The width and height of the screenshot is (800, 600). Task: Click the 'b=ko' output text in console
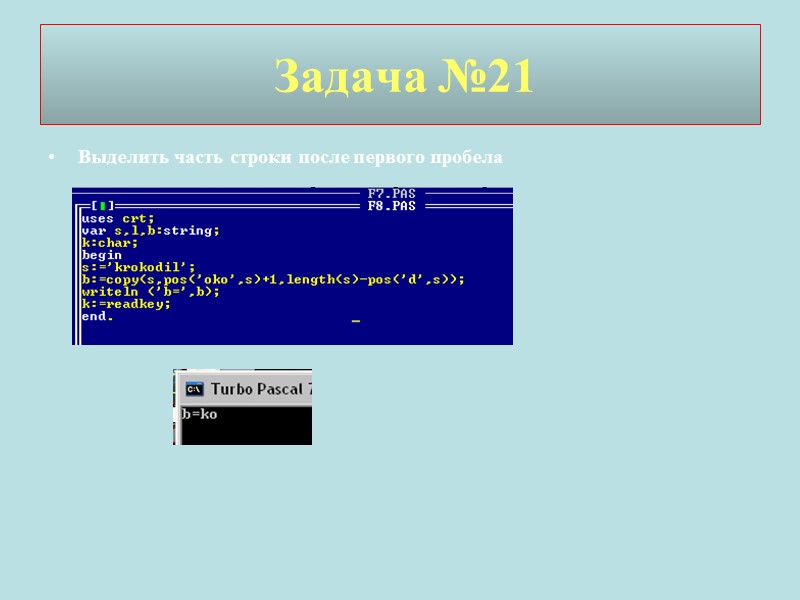pyautogui.click(x=199, y=414)
